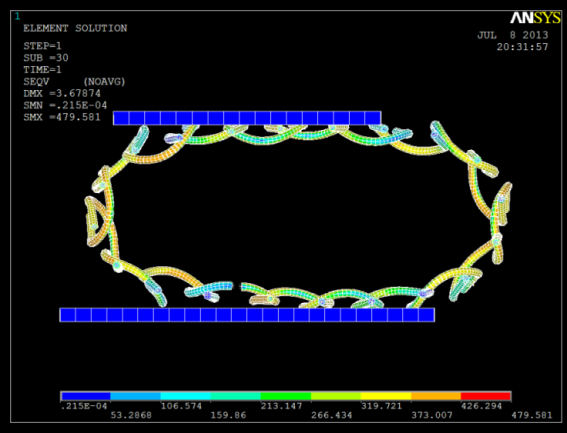Image resolution: width=567 pixels, height=433 pixels.
Task: Click the upper blue rigid plate
Action: tap(247, 118)
